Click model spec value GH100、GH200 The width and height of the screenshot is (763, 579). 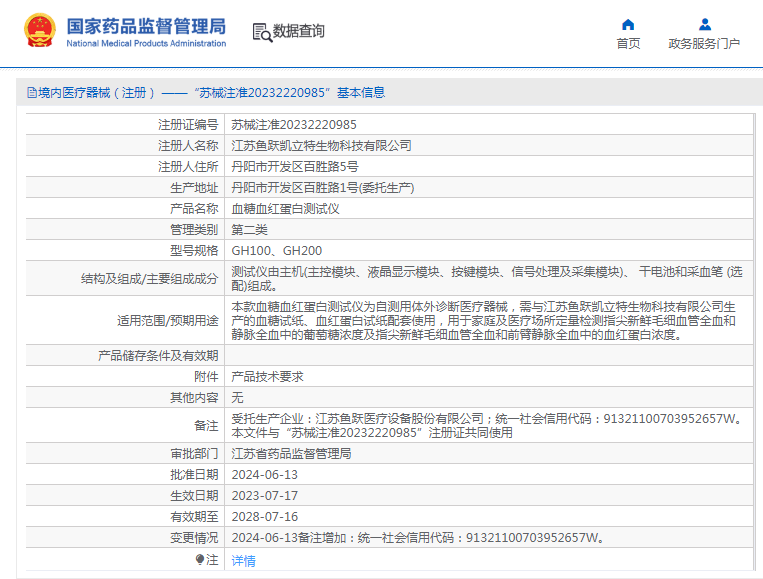click(x=277, y=251)
